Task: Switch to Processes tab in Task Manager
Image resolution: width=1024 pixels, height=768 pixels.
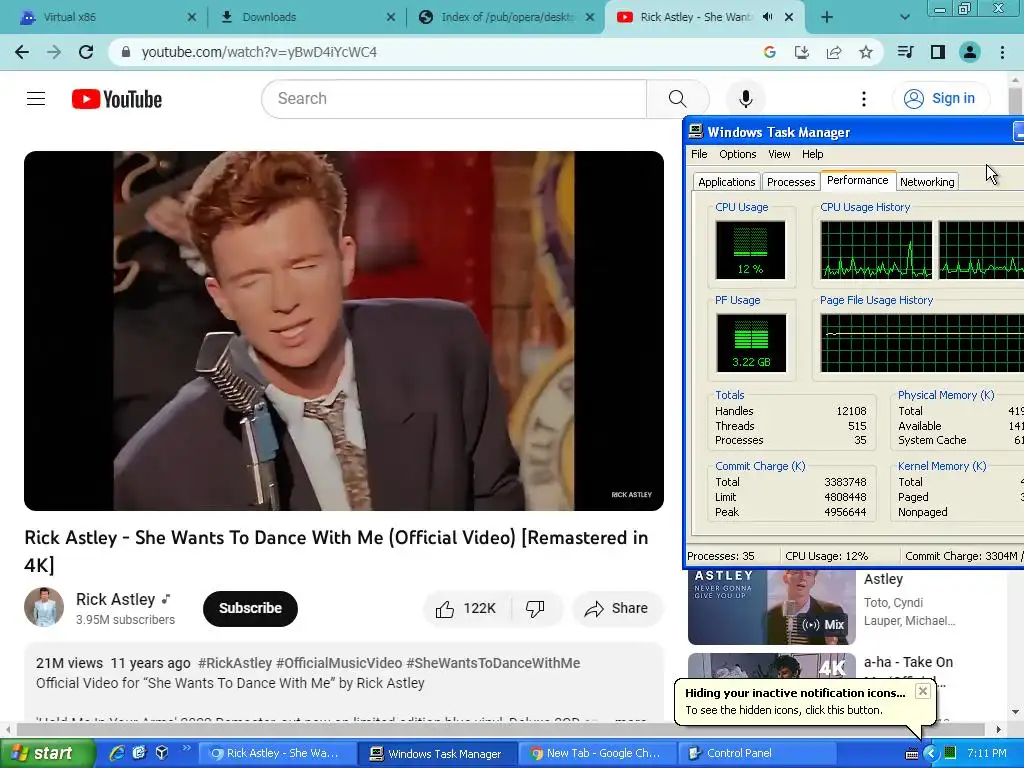Action: tap(791, 182)
